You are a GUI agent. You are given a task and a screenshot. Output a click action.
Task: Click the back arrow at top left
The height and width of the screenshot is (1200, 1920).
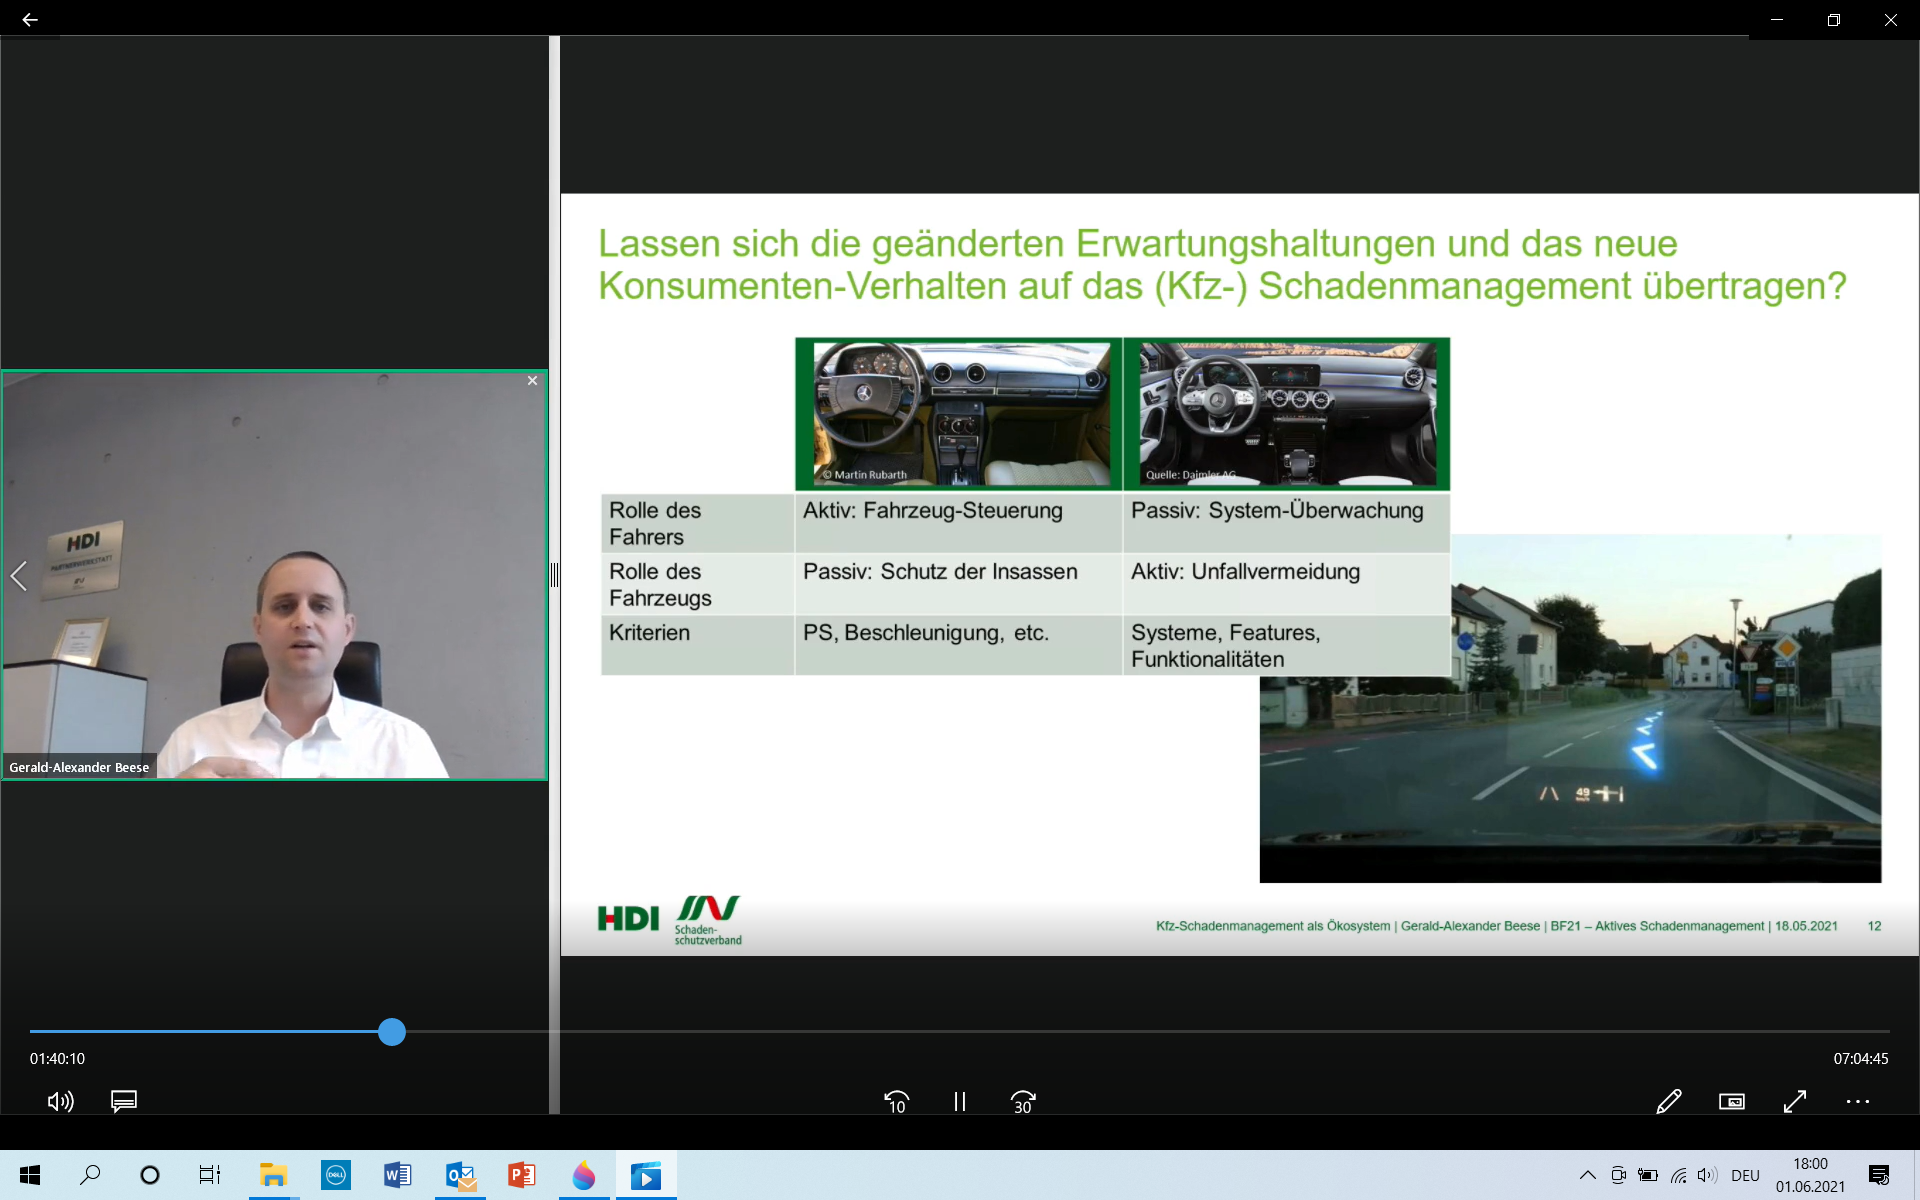tap(30, 20)
